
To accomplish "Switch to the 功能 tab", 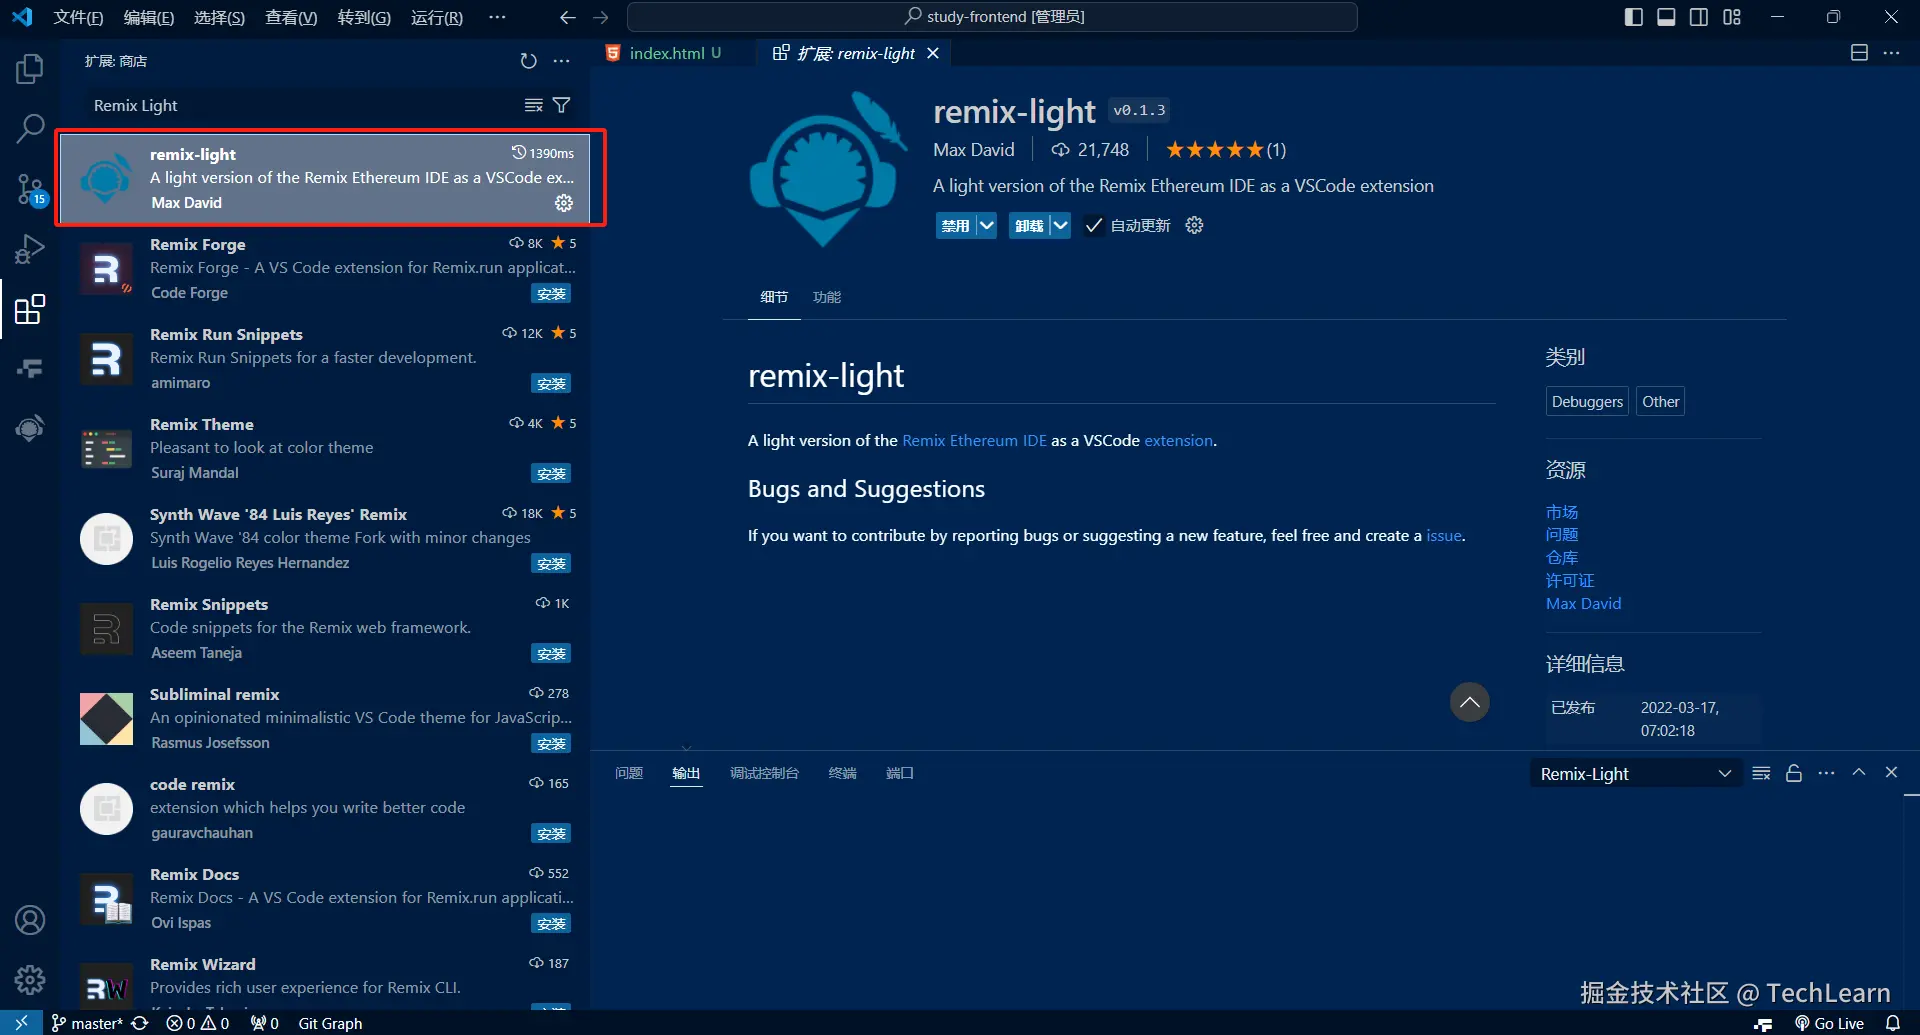I will point(827,297).
